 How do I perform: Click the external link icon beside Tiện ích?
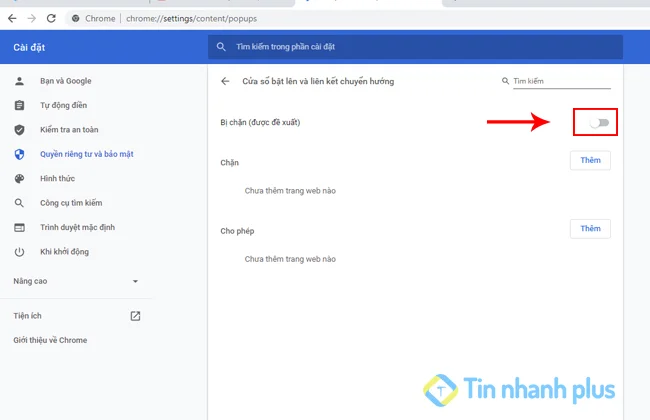135,316
